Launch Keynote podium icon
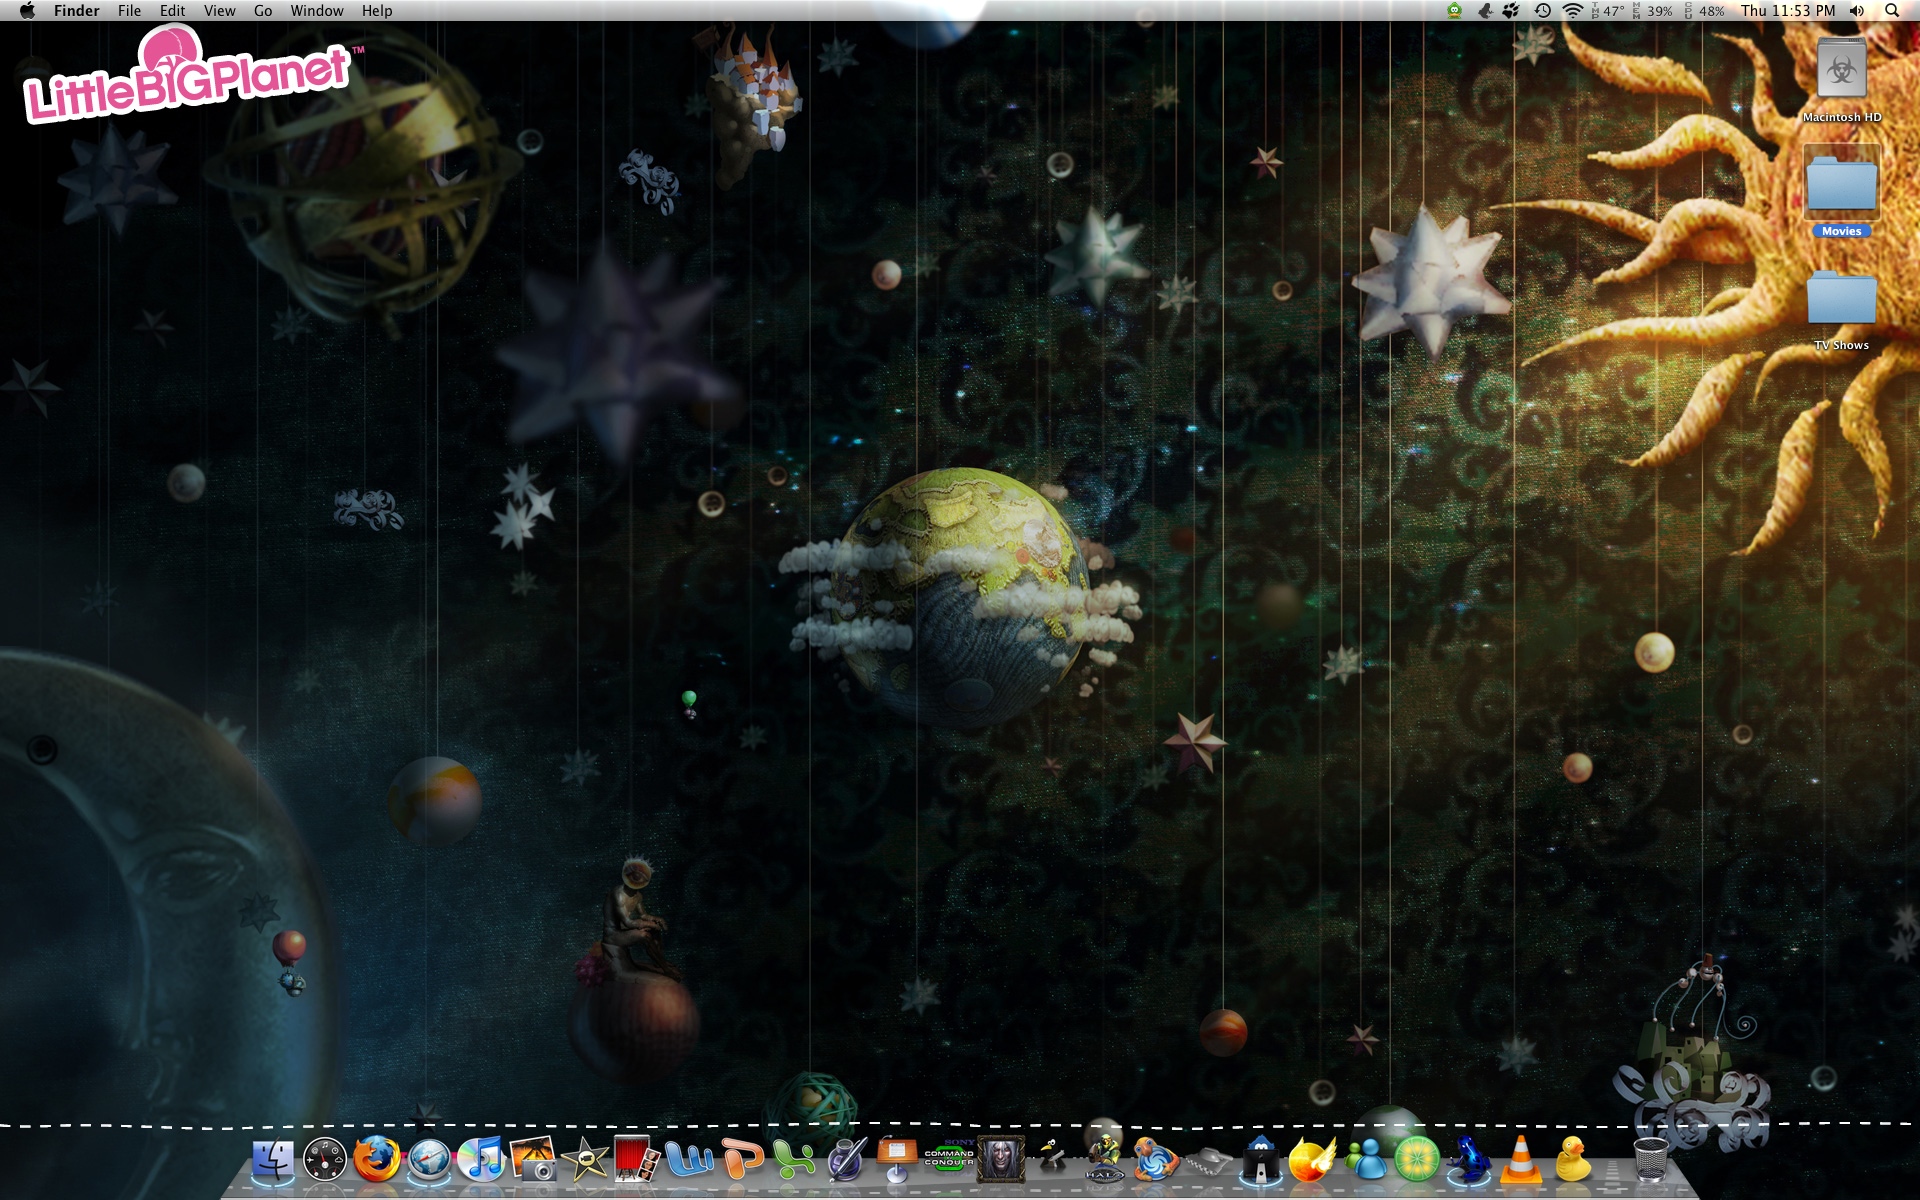 tap(897, 1160)
